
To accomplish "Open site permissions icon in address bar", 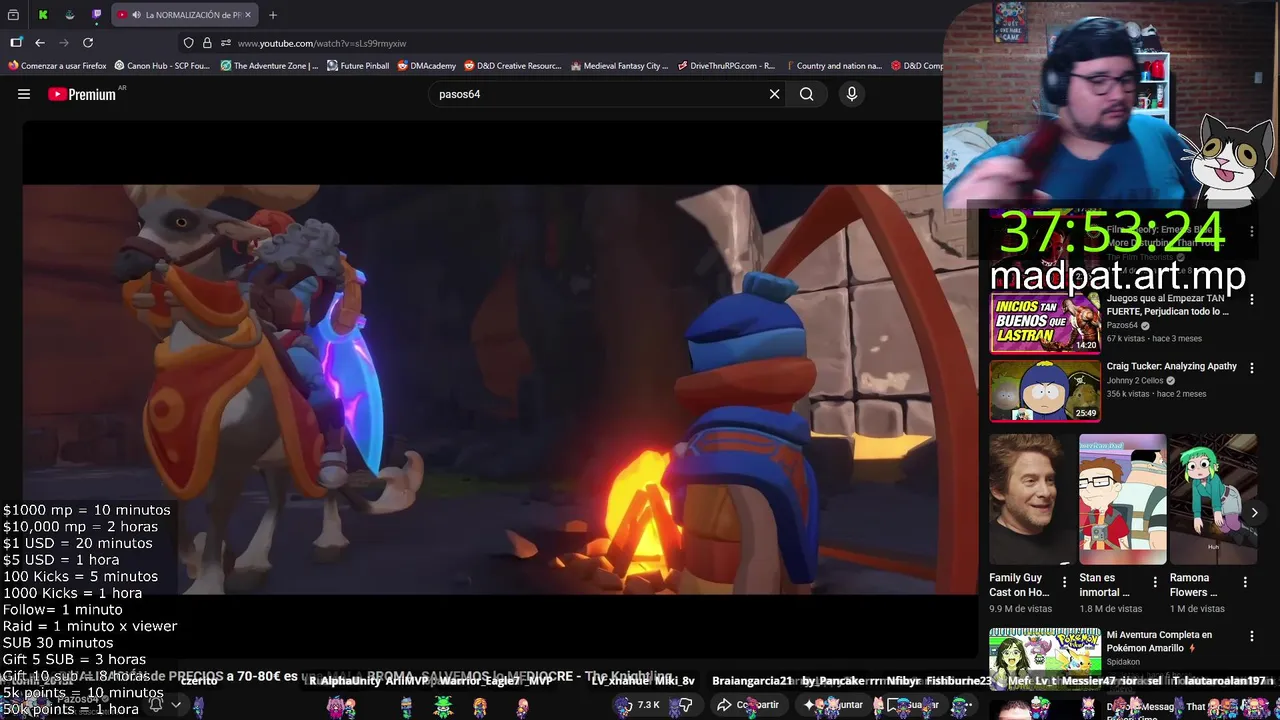I will (x=226, y=43).
